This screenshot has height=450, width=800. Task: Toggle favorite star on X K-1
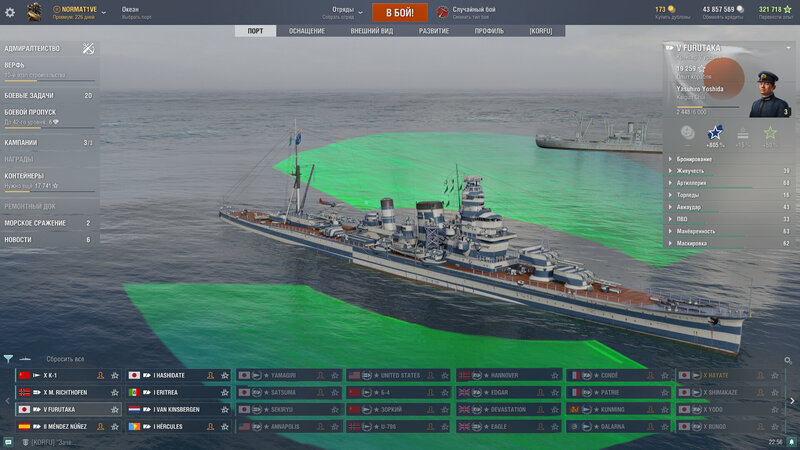pos(115,376)
